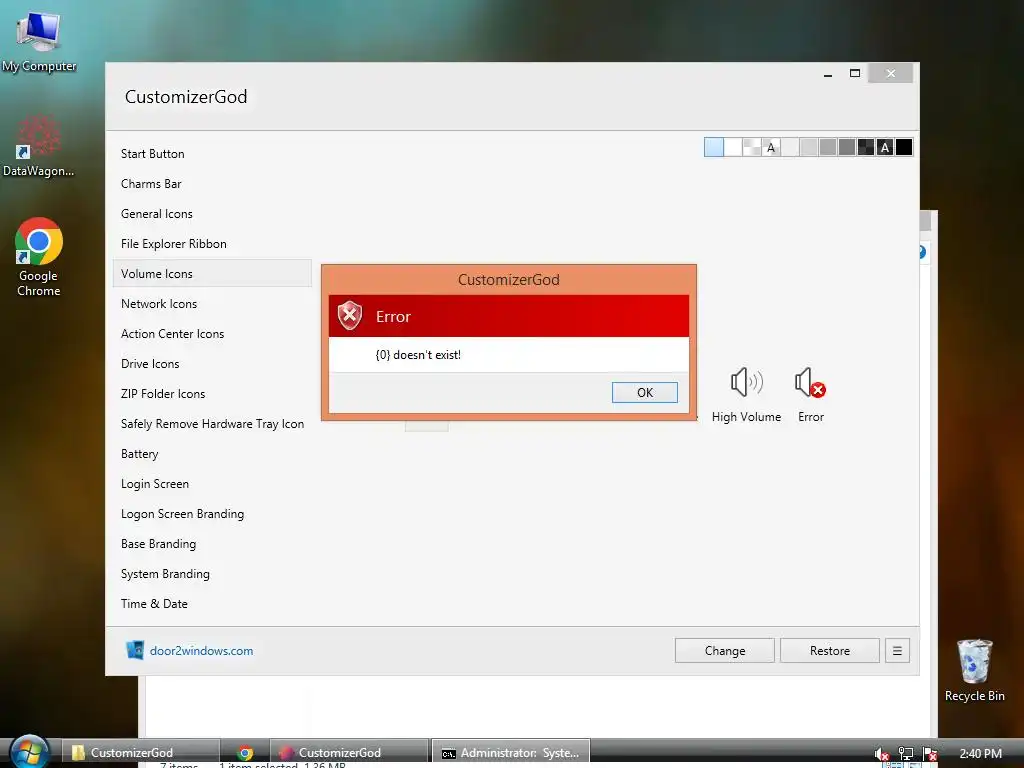Image resolution: width=1024 pixels, height=768 pixels.
Task: Choose the dark swatch with letter A
Action: 885,147
